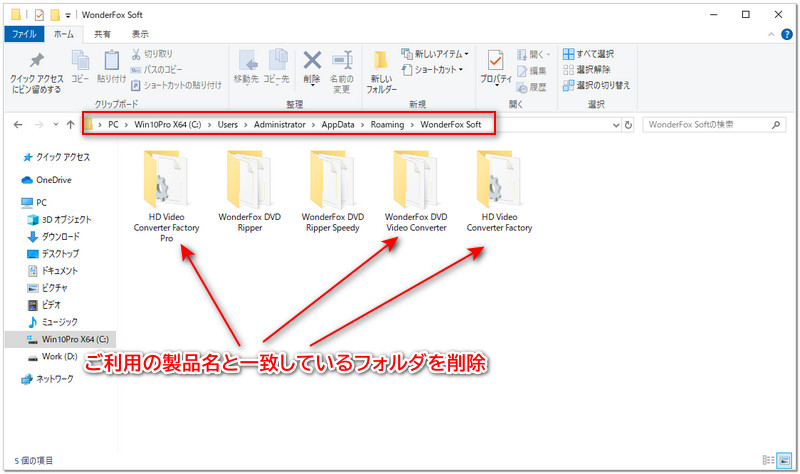This screenshot has width=800, height=474.
Task: Open the Help question mark icon
Action: click(787, 34)
